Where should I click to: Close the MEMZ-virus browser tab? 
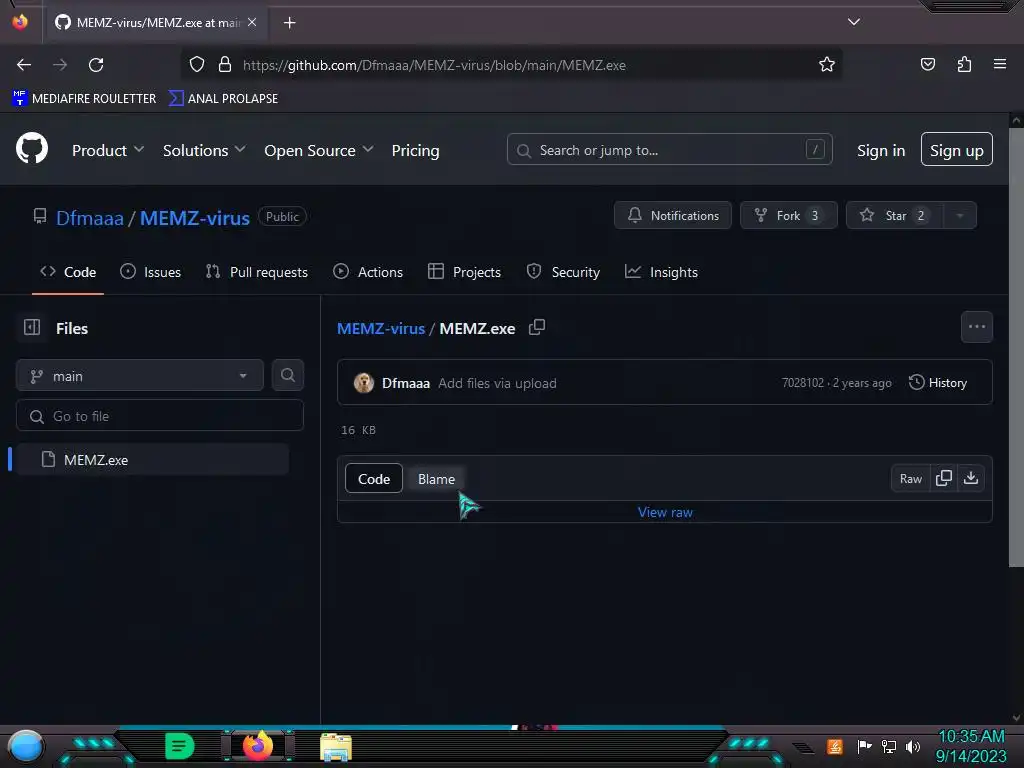pos(252,22)
